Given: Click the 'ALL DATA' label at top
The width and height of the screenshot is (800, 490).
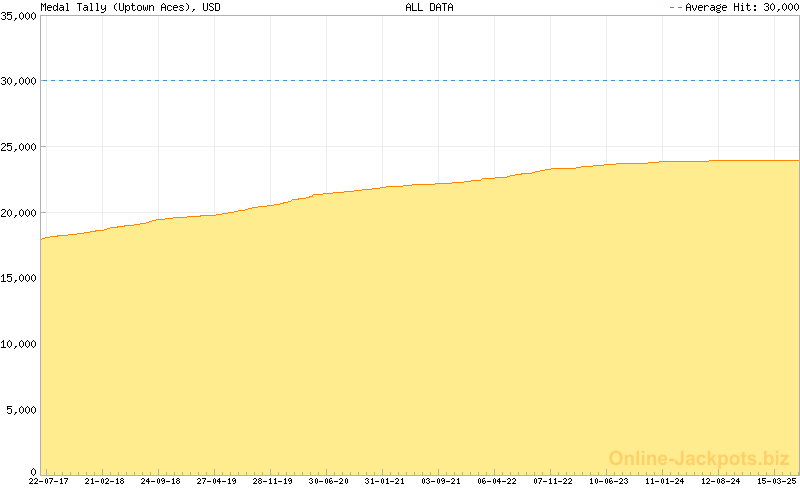Looking at the screenshot, I should pyautogui.click(x=429, y=7).
